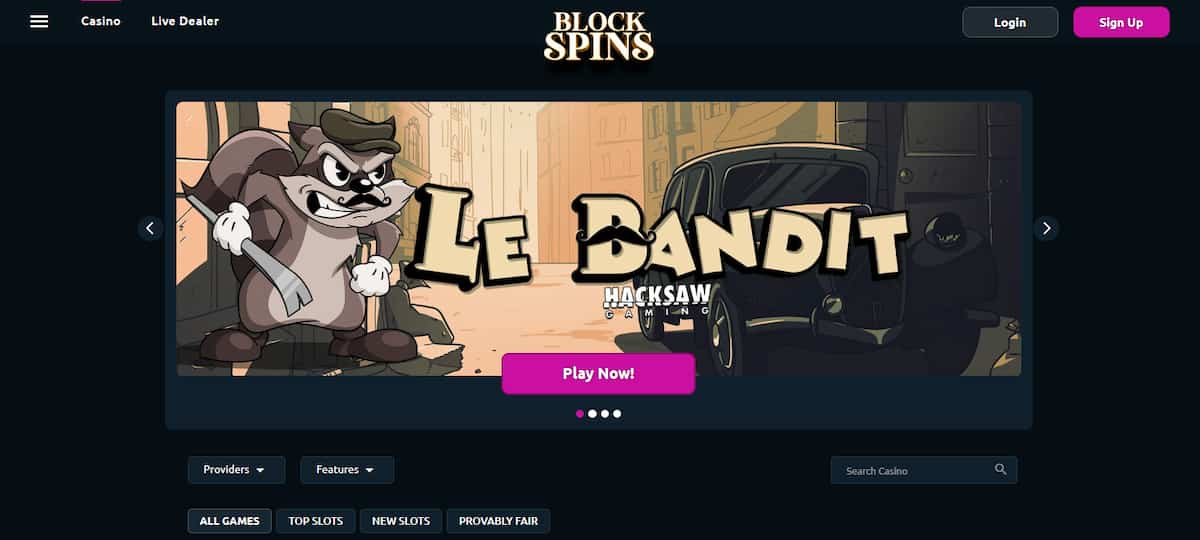Switch to the New Slots tab

pos(401,521)
